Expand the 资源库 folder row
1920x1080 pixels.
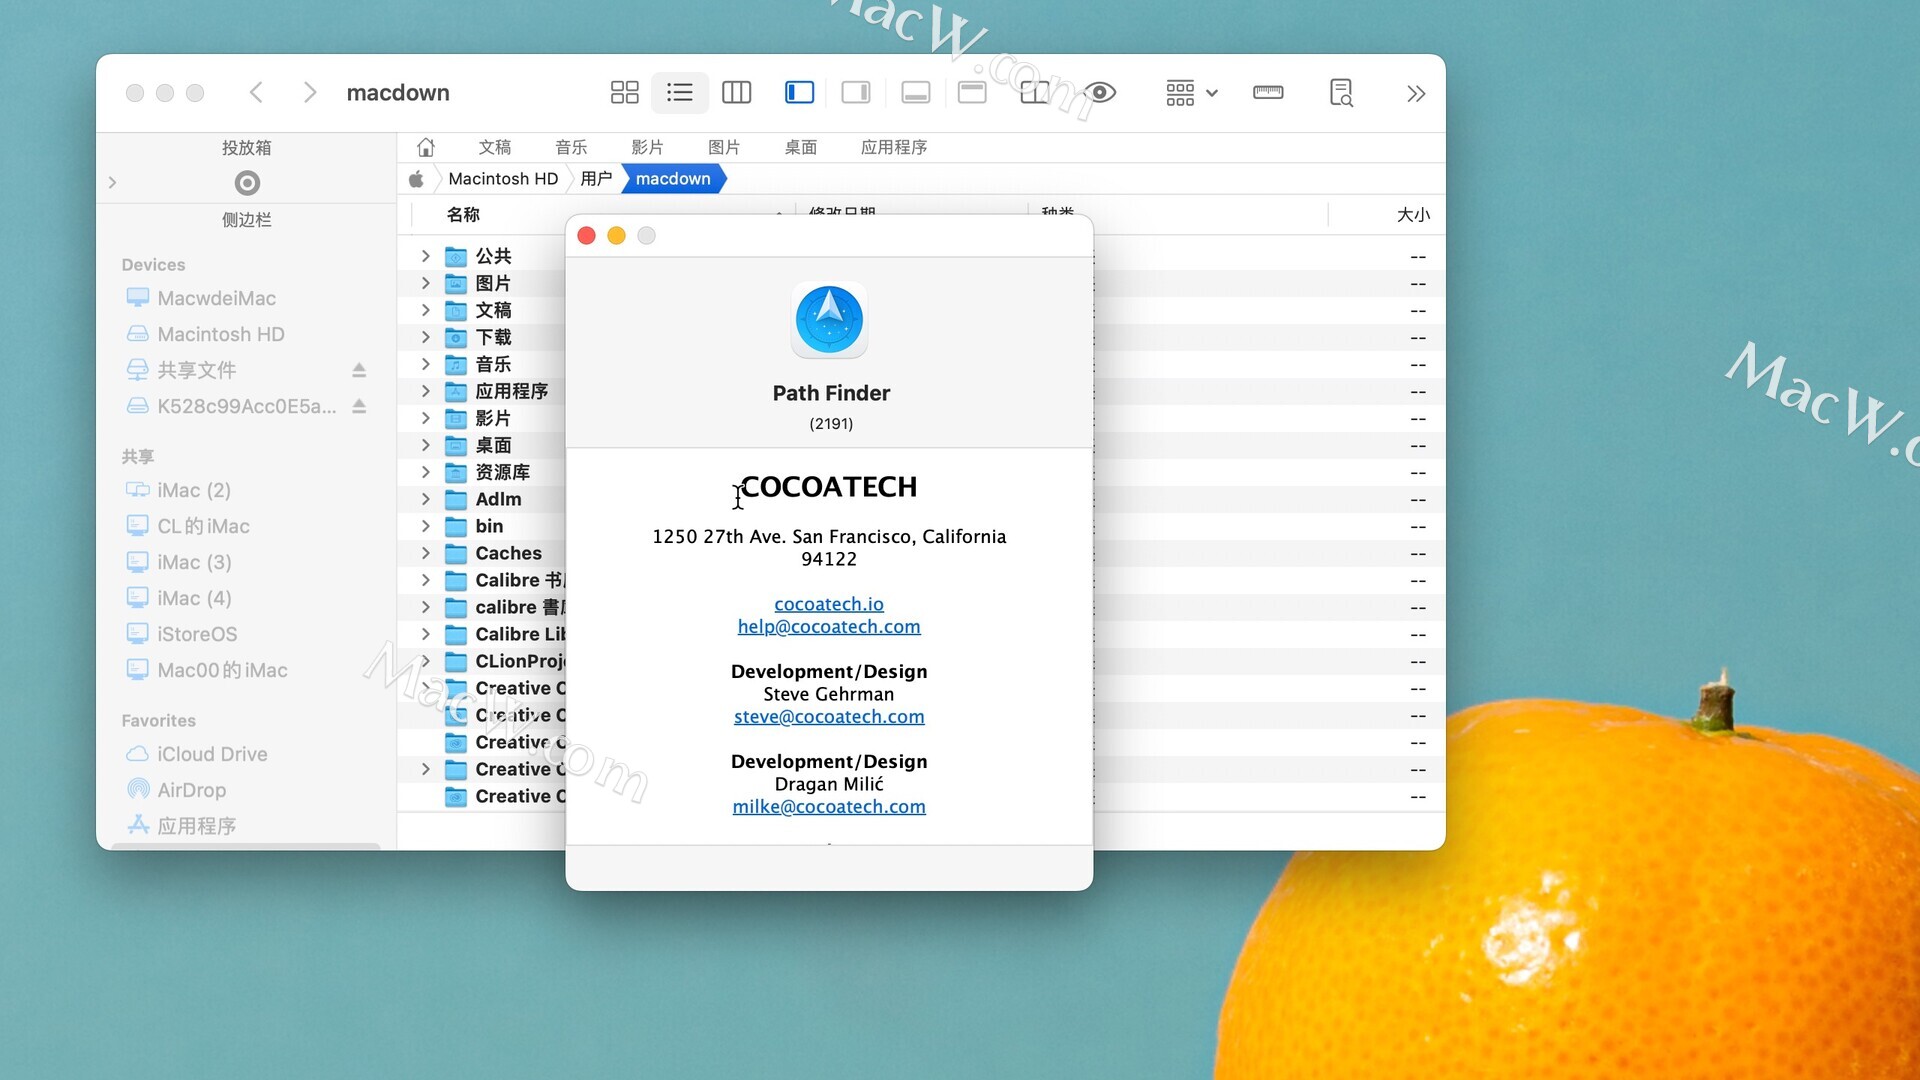[x=426, y=472]
